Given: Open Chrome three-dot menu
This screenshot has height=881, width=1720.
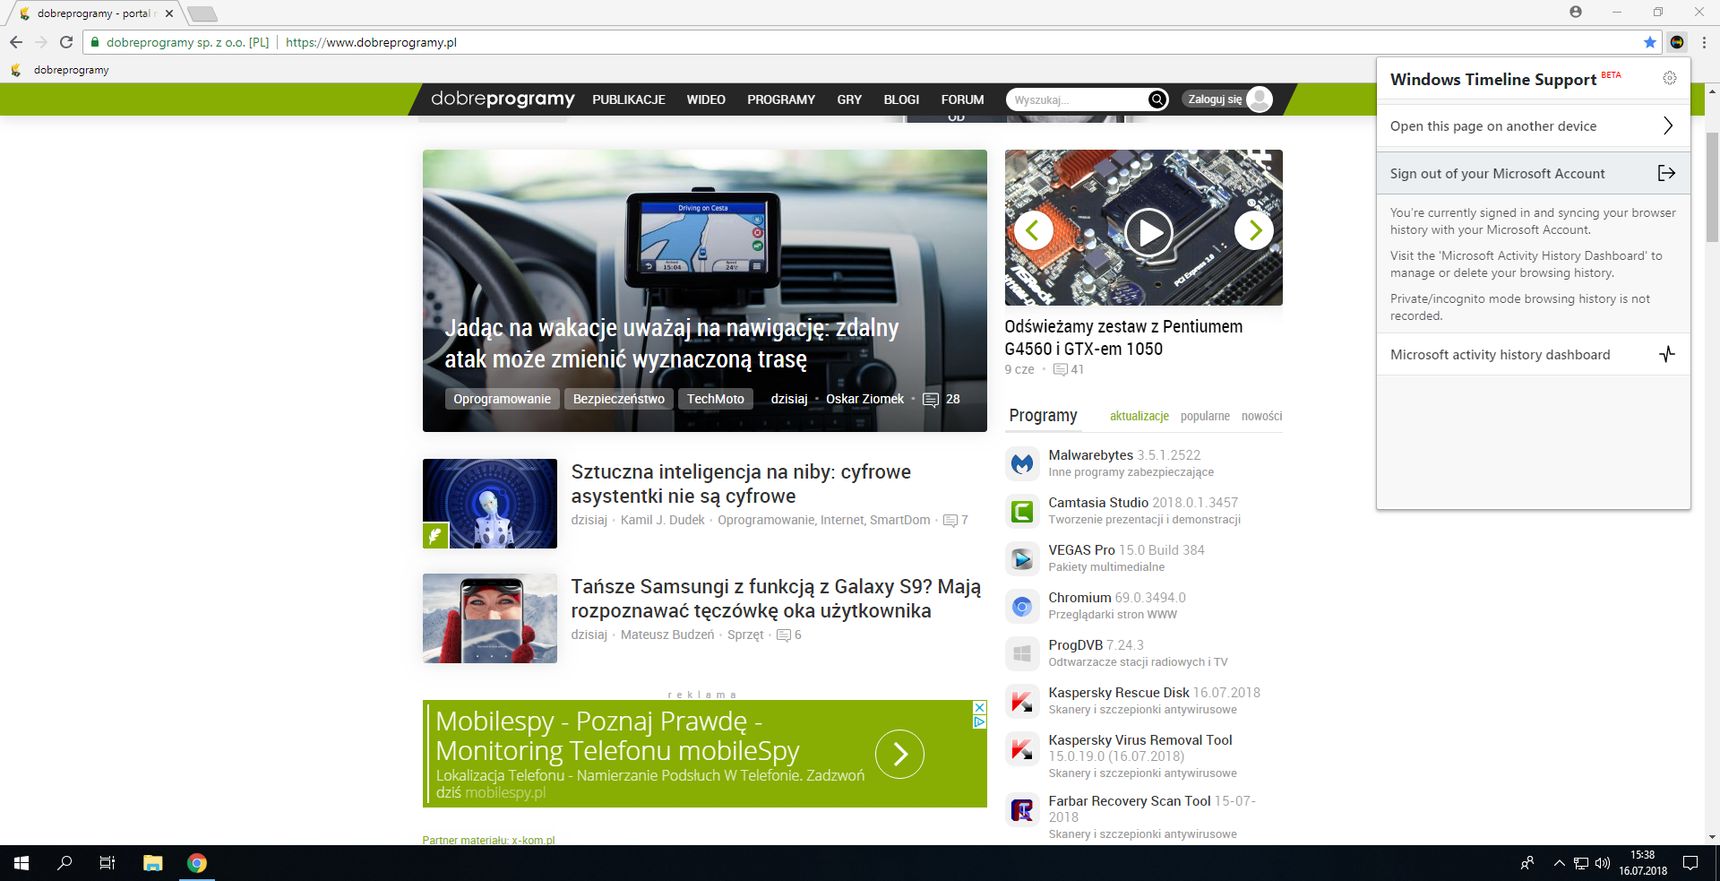Looking at the screenshot, I should click(1704, 42).
